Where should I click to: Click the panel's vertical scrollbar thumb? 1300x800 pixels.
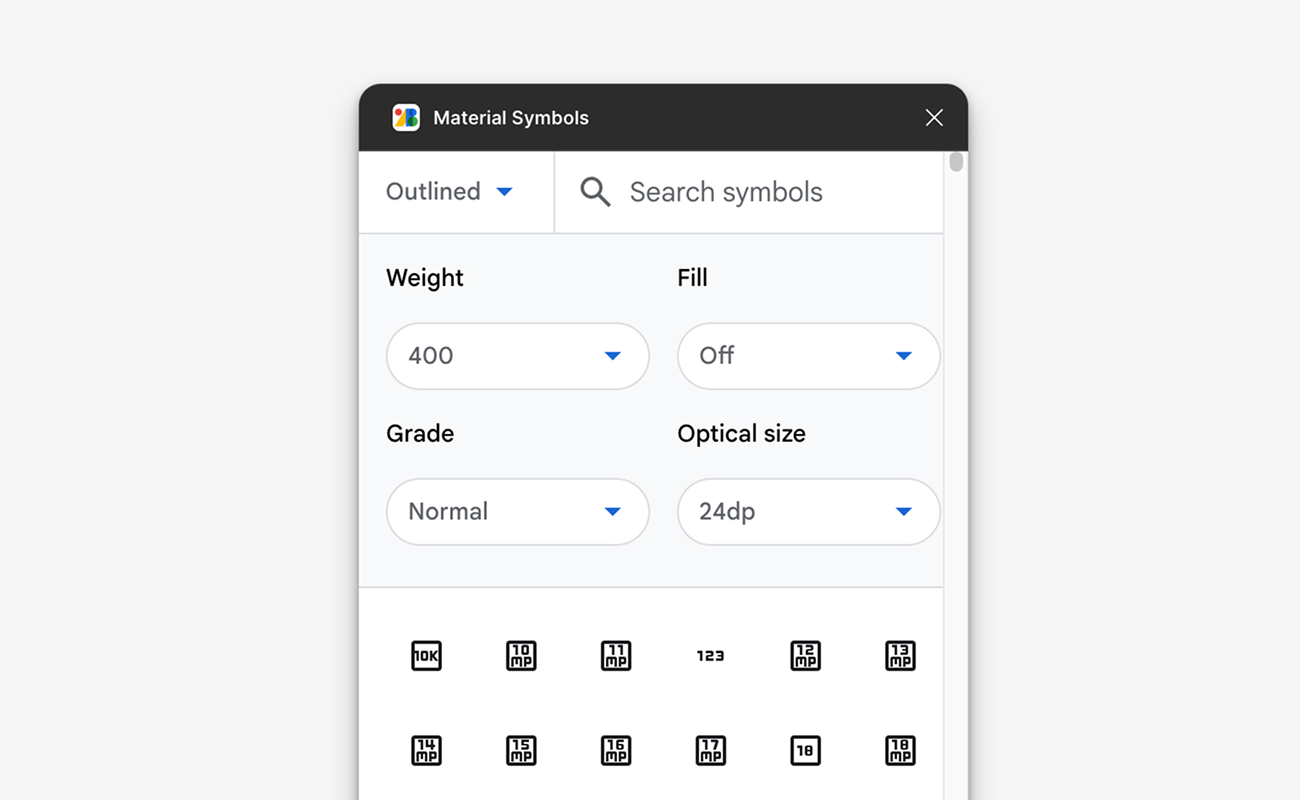pyautogui.click(x=956, y=161)
